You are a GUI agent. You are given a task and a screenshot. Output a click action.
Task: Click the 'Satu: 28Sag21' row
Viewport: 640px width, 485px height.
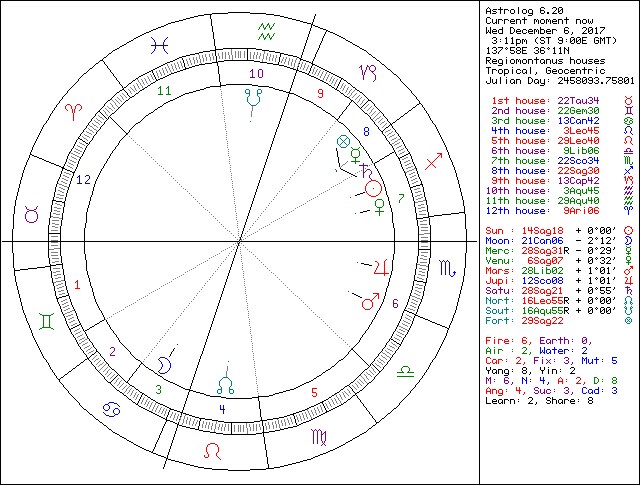point(559,291)
